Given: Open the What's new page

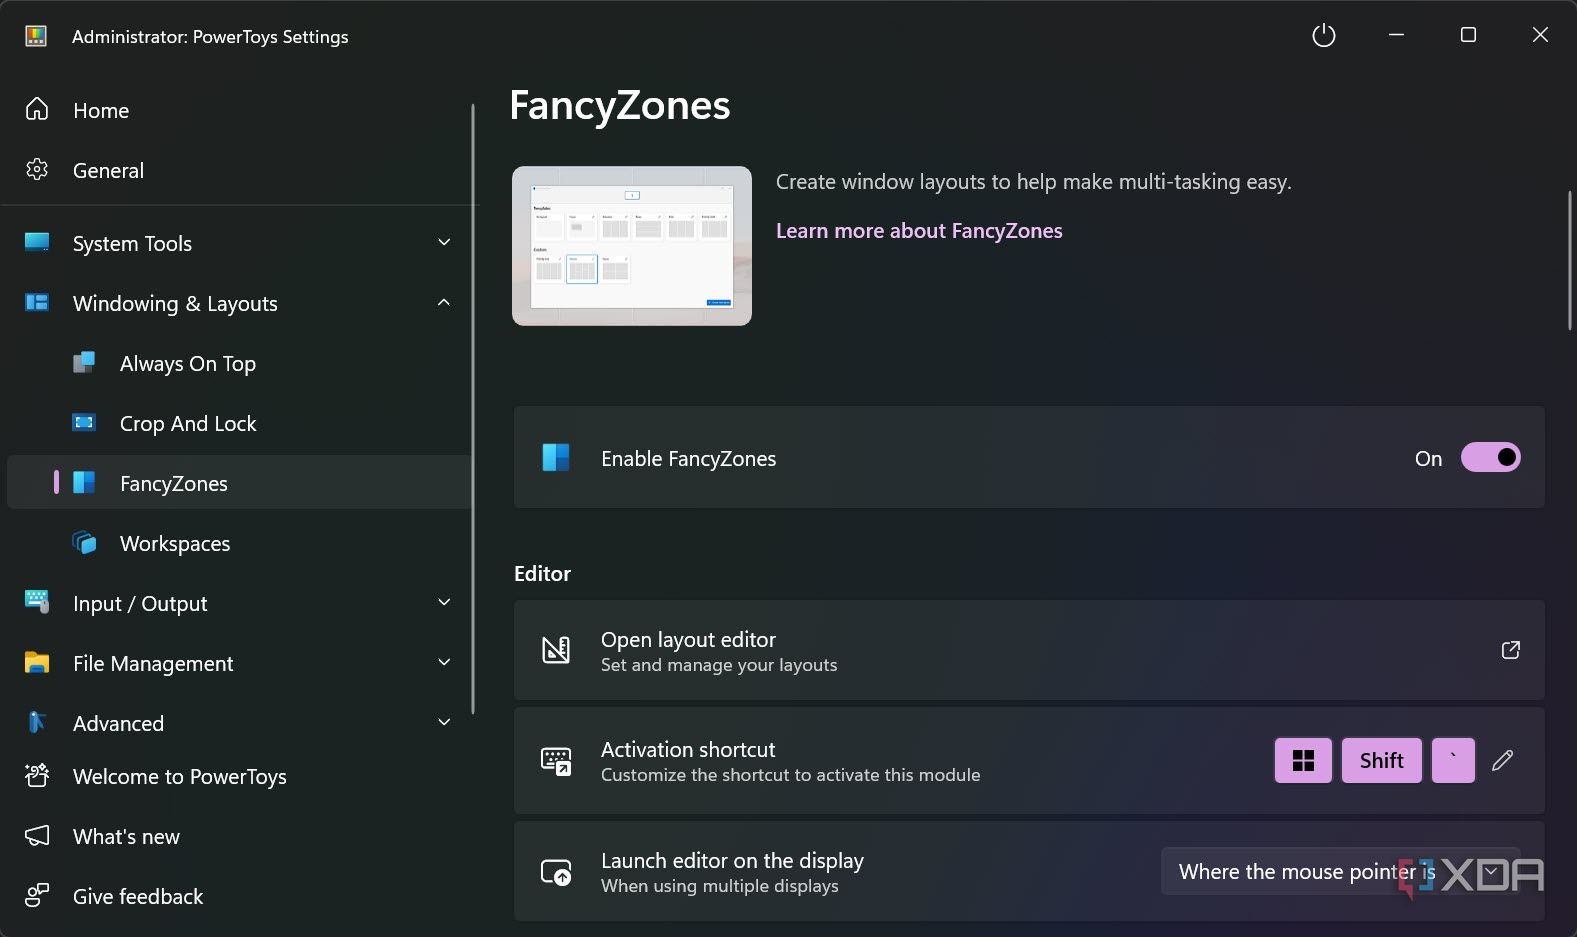Looking at the screenshot, I should click(x=126, y=837).
